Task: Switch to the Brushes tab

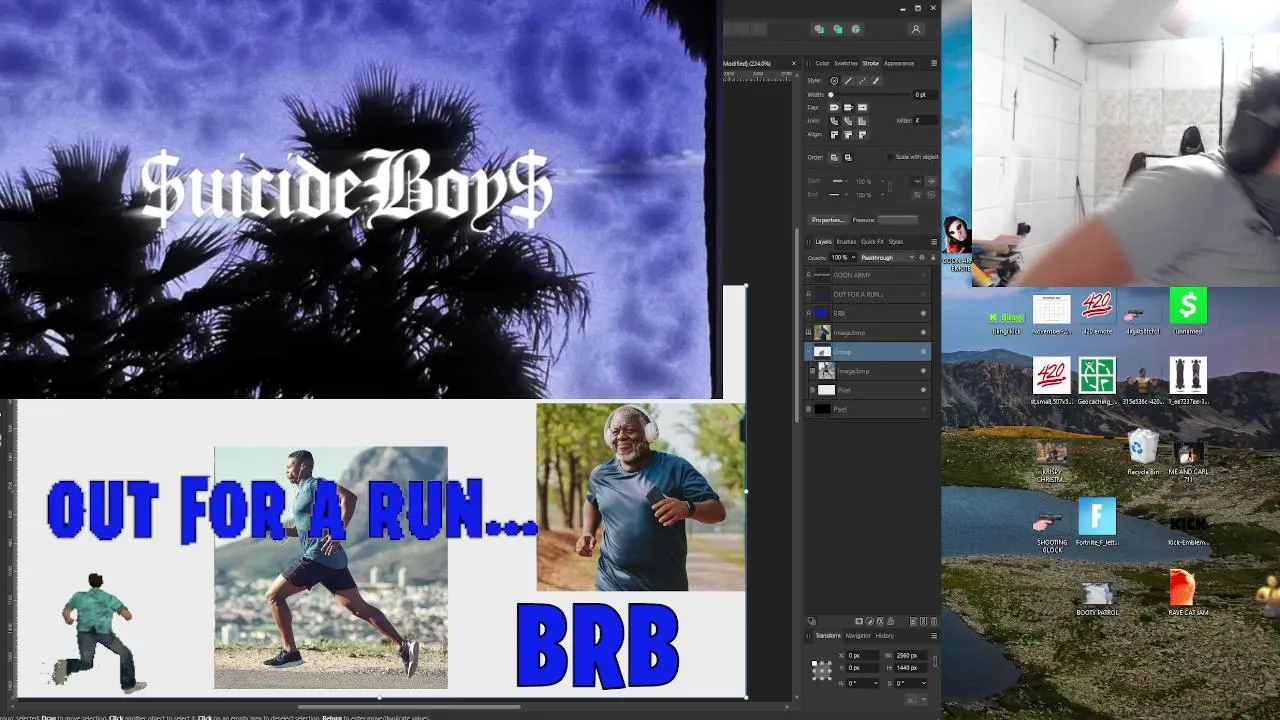Action: point(846,241)
